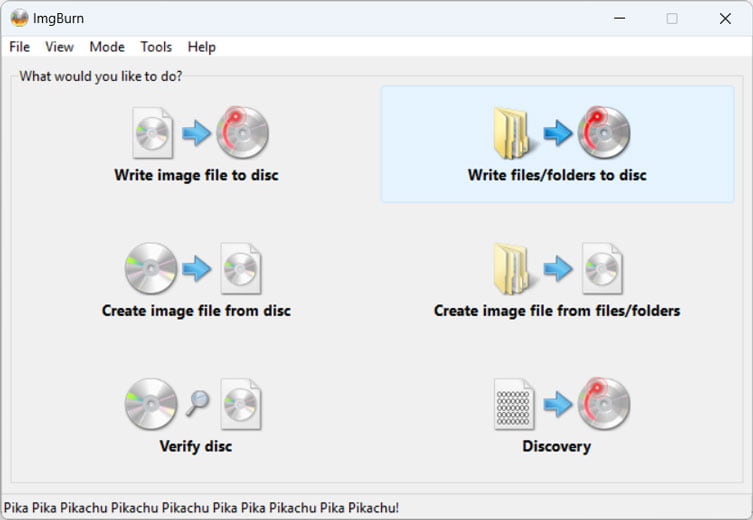This screenshot has height=520, width=753.
Task: Open the Tools menu
Action: pos(156,47)
